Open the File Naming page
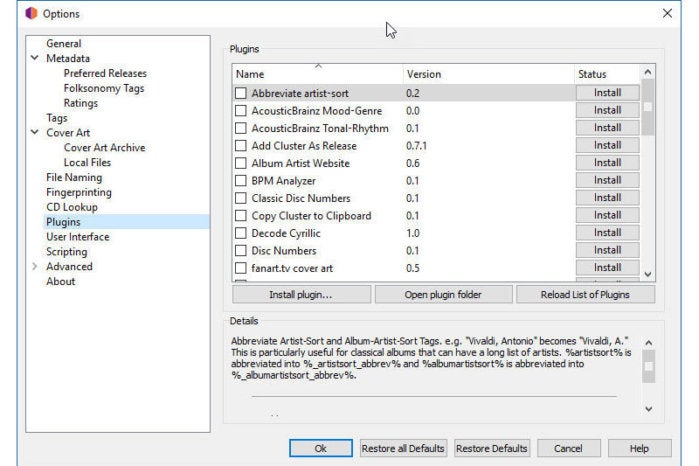This screenshot has height=466, width=699. point(74,177)
